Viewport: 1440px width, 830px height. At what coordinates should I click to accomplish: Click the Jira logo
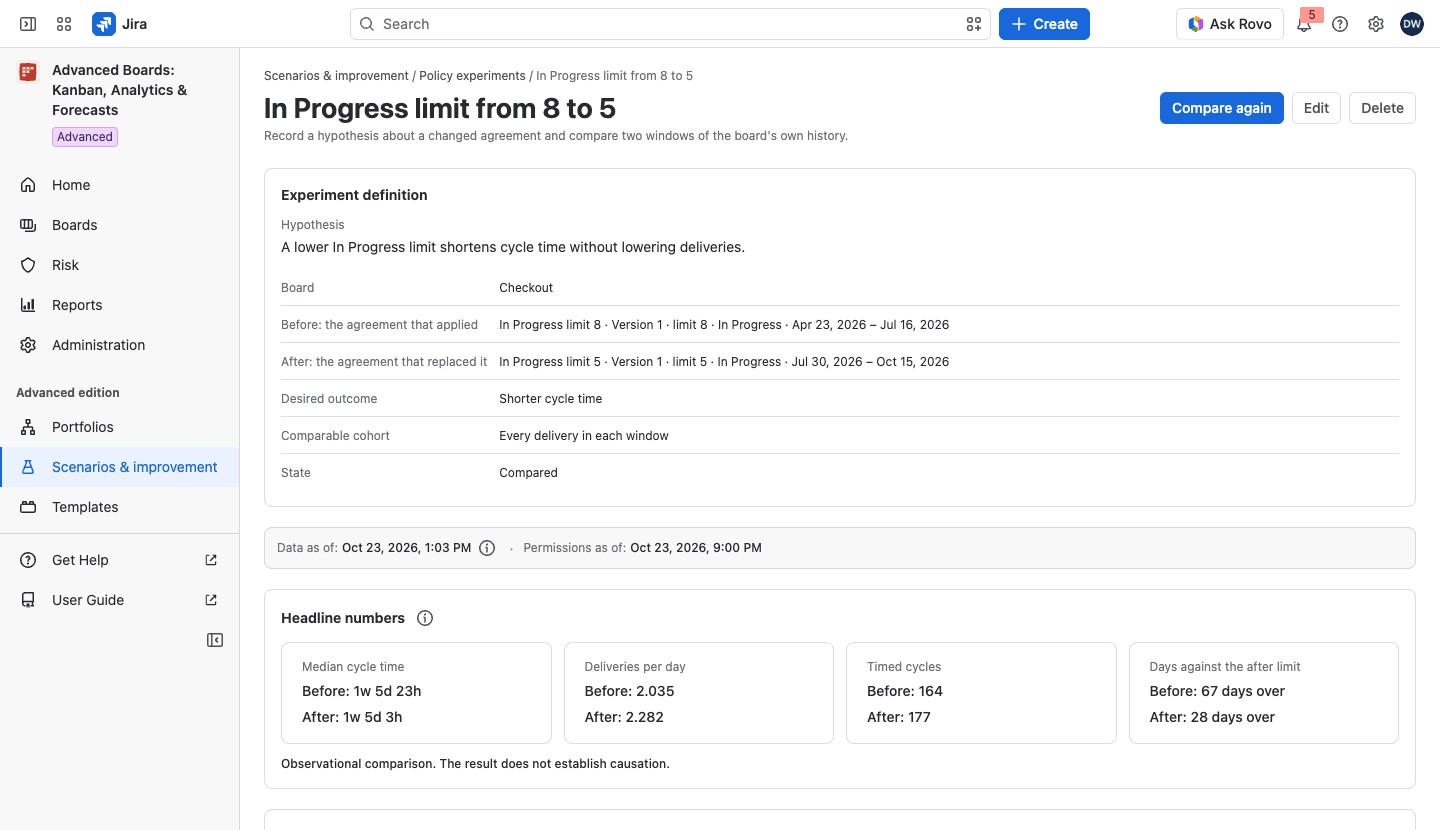tap(120, 24)
